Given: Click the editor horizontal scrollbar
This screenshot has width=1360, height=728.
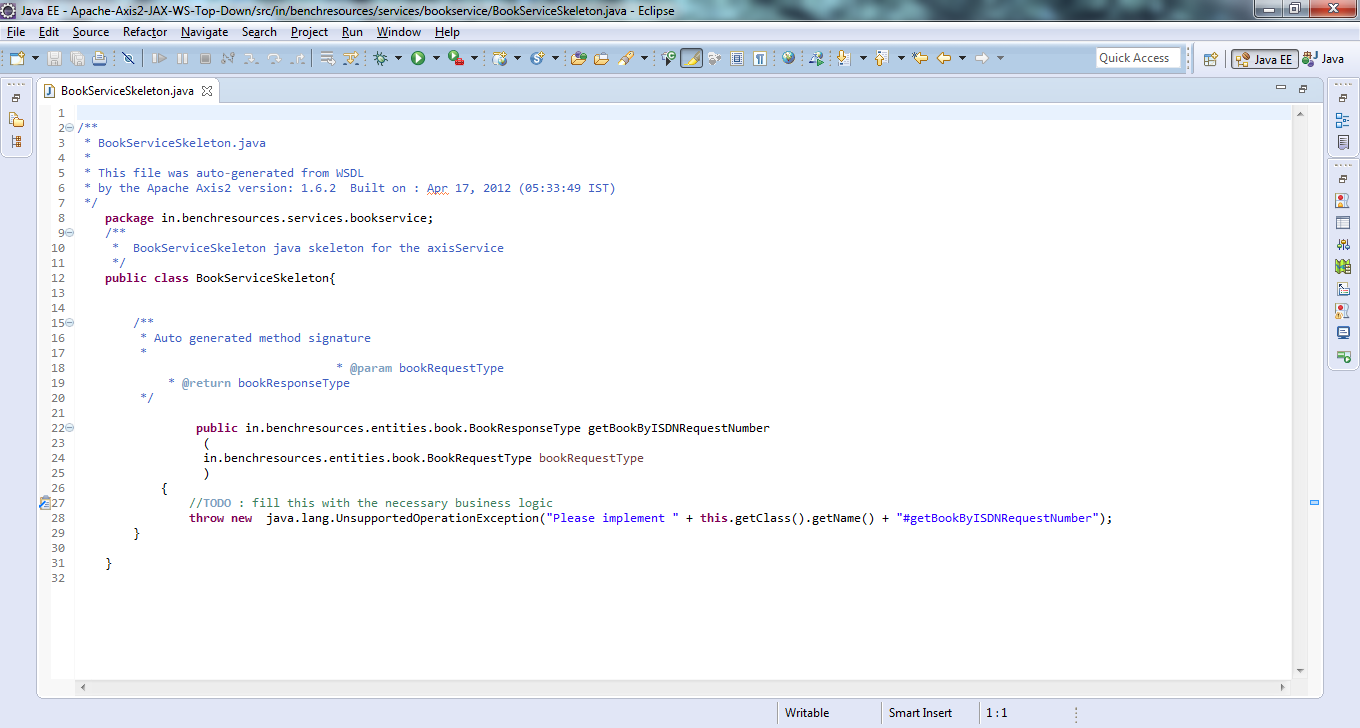Looking at the screenshot, I should click(685, 687).
